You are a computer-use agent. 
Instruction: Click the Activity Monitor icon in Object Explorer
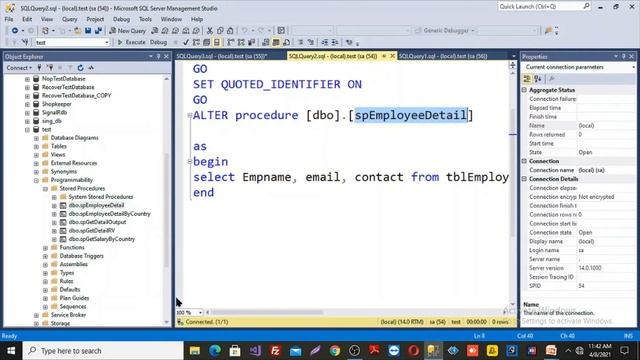point(91,68)
